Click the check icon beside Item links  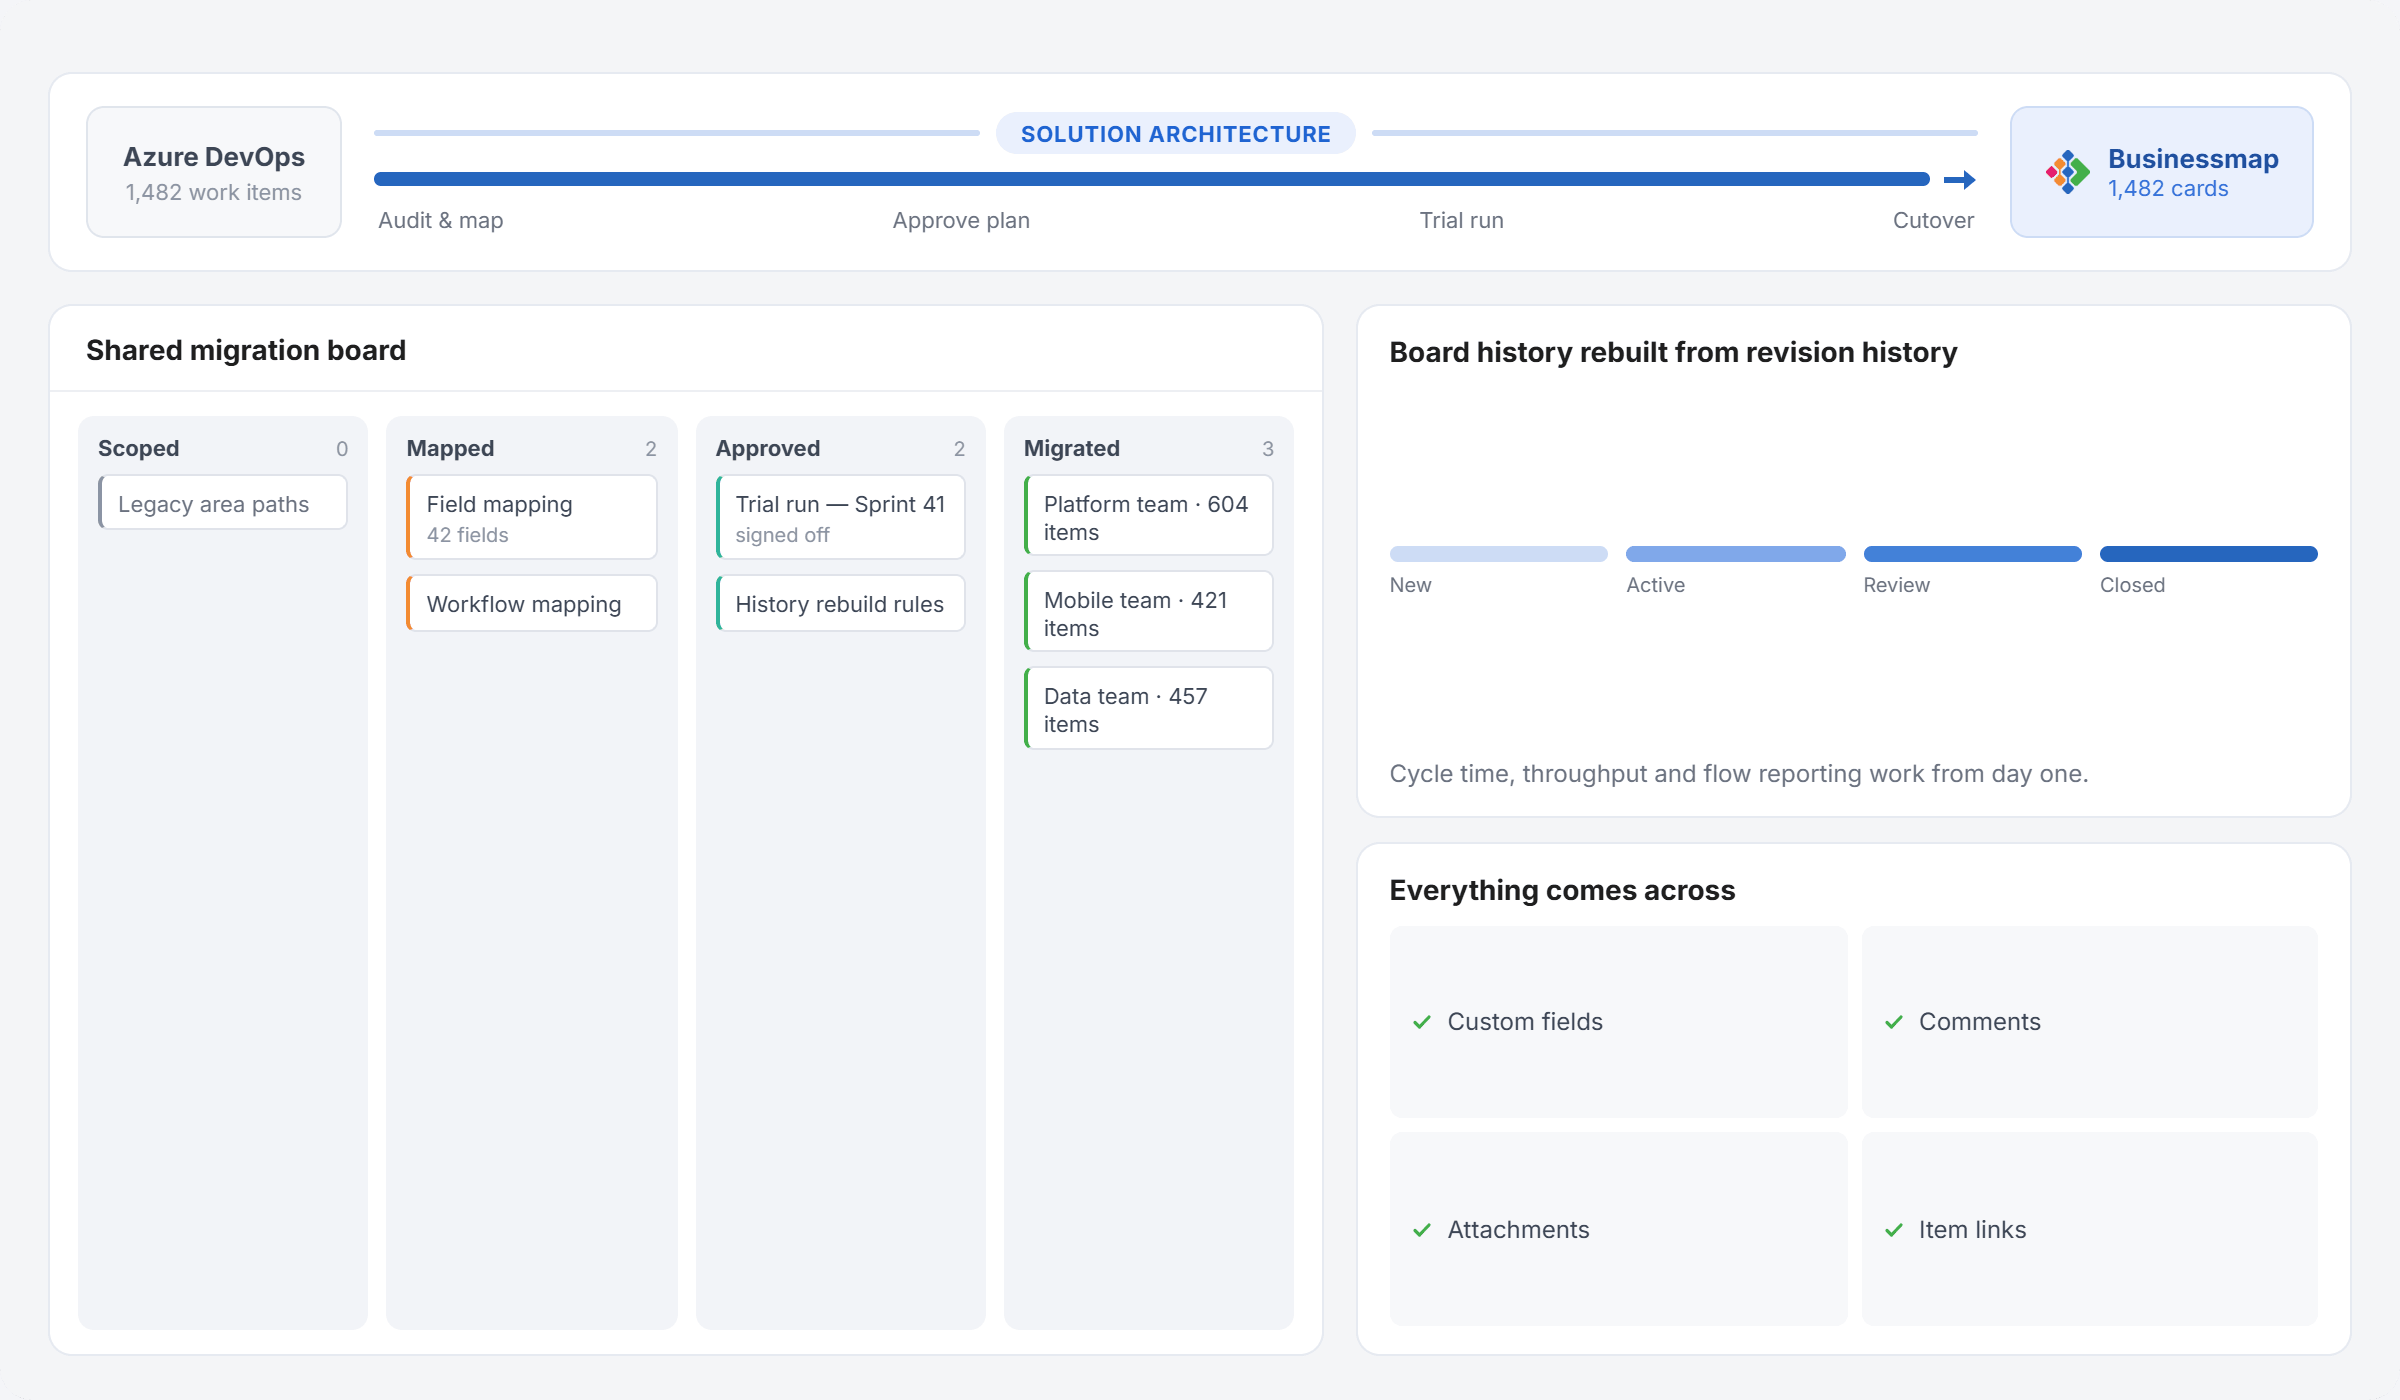click(1893, 1230)
